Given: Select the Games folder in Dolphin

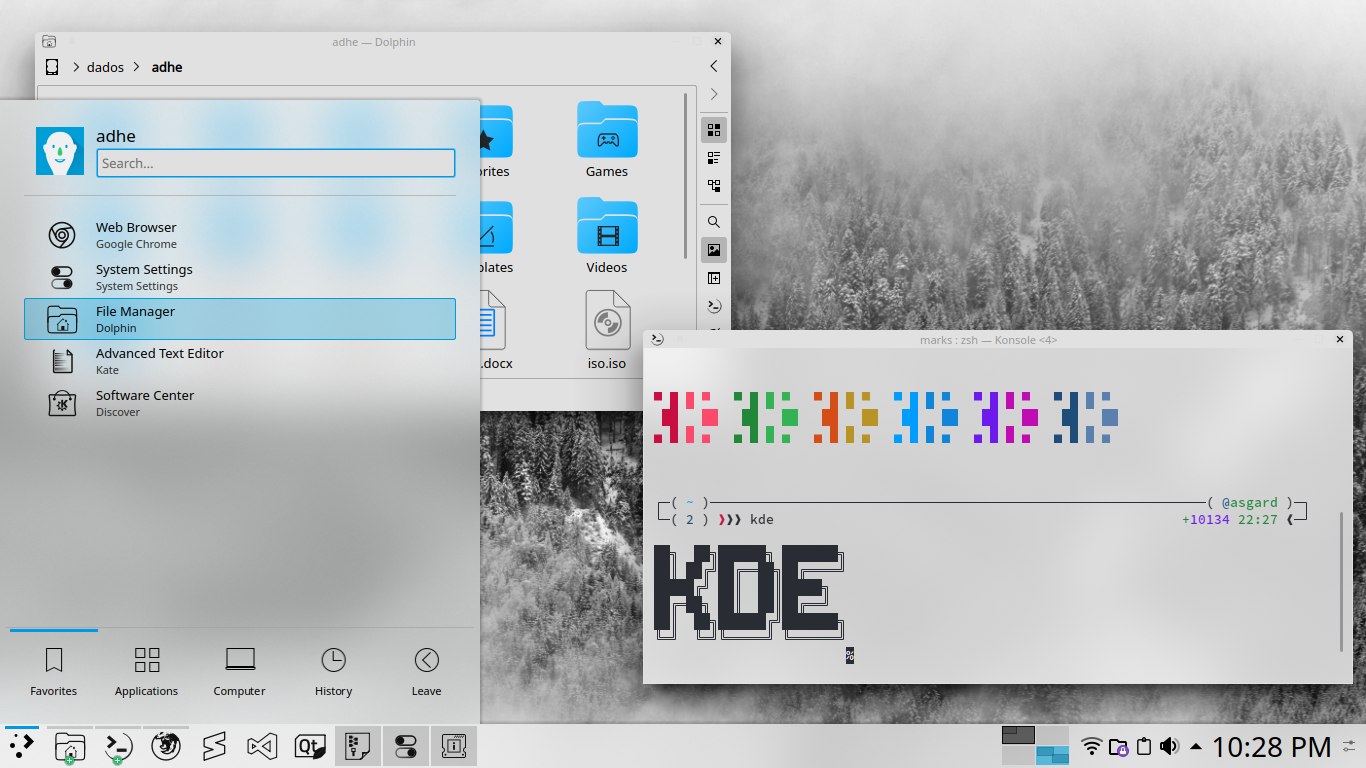Looking at the screenshot, I should tap(607, 140).
